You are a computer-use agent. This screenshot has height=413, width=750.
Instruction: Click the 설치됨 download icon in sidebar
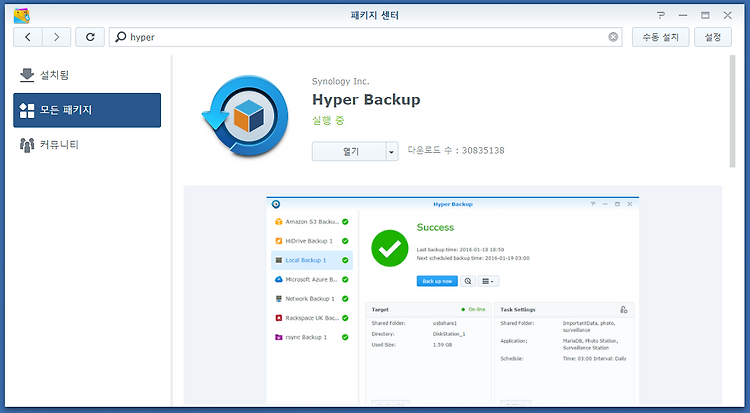27,75
